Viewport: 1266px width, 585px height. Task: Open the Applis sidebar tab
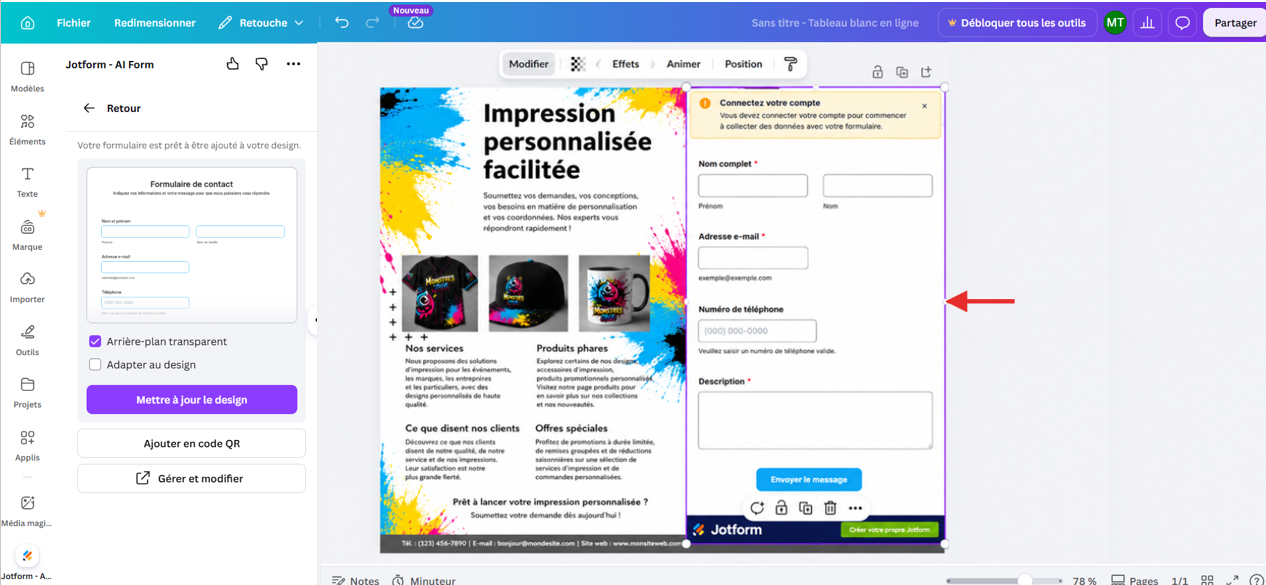pos(27,445)
